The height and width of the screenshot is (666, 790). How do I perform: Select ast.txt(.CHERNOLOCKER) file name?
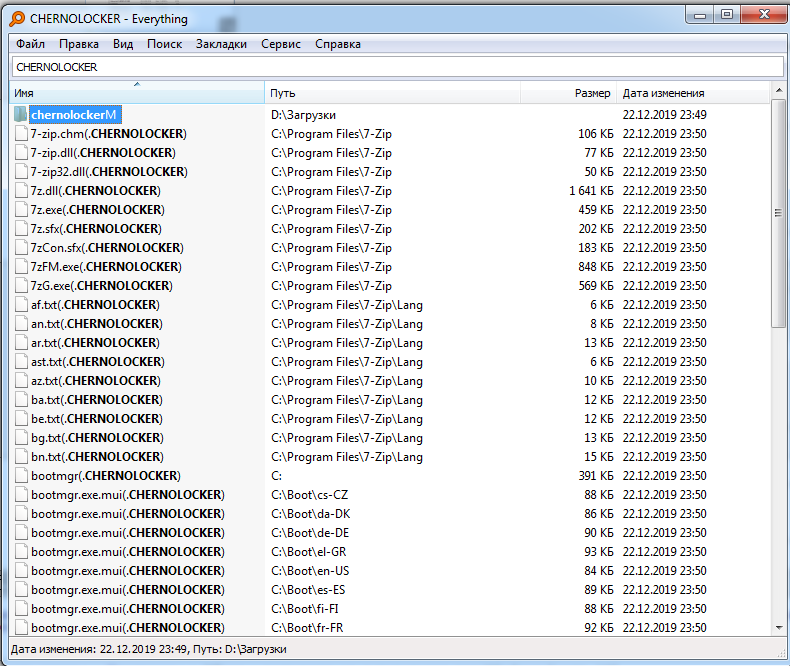tap(97, 362)
